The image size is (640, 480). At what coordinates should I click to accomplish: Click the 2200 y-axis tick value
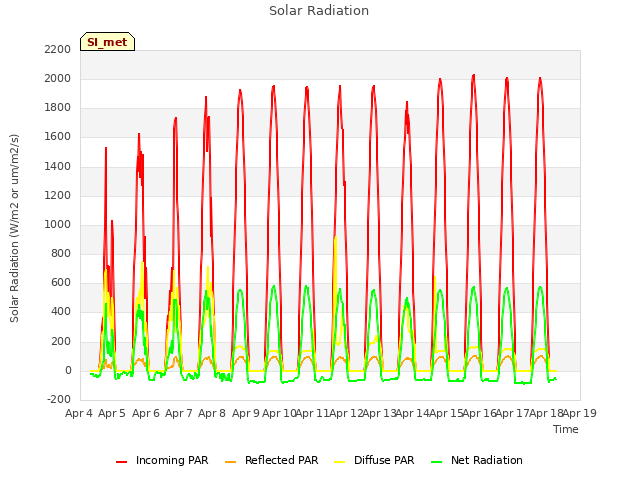(x=58, y=49)
